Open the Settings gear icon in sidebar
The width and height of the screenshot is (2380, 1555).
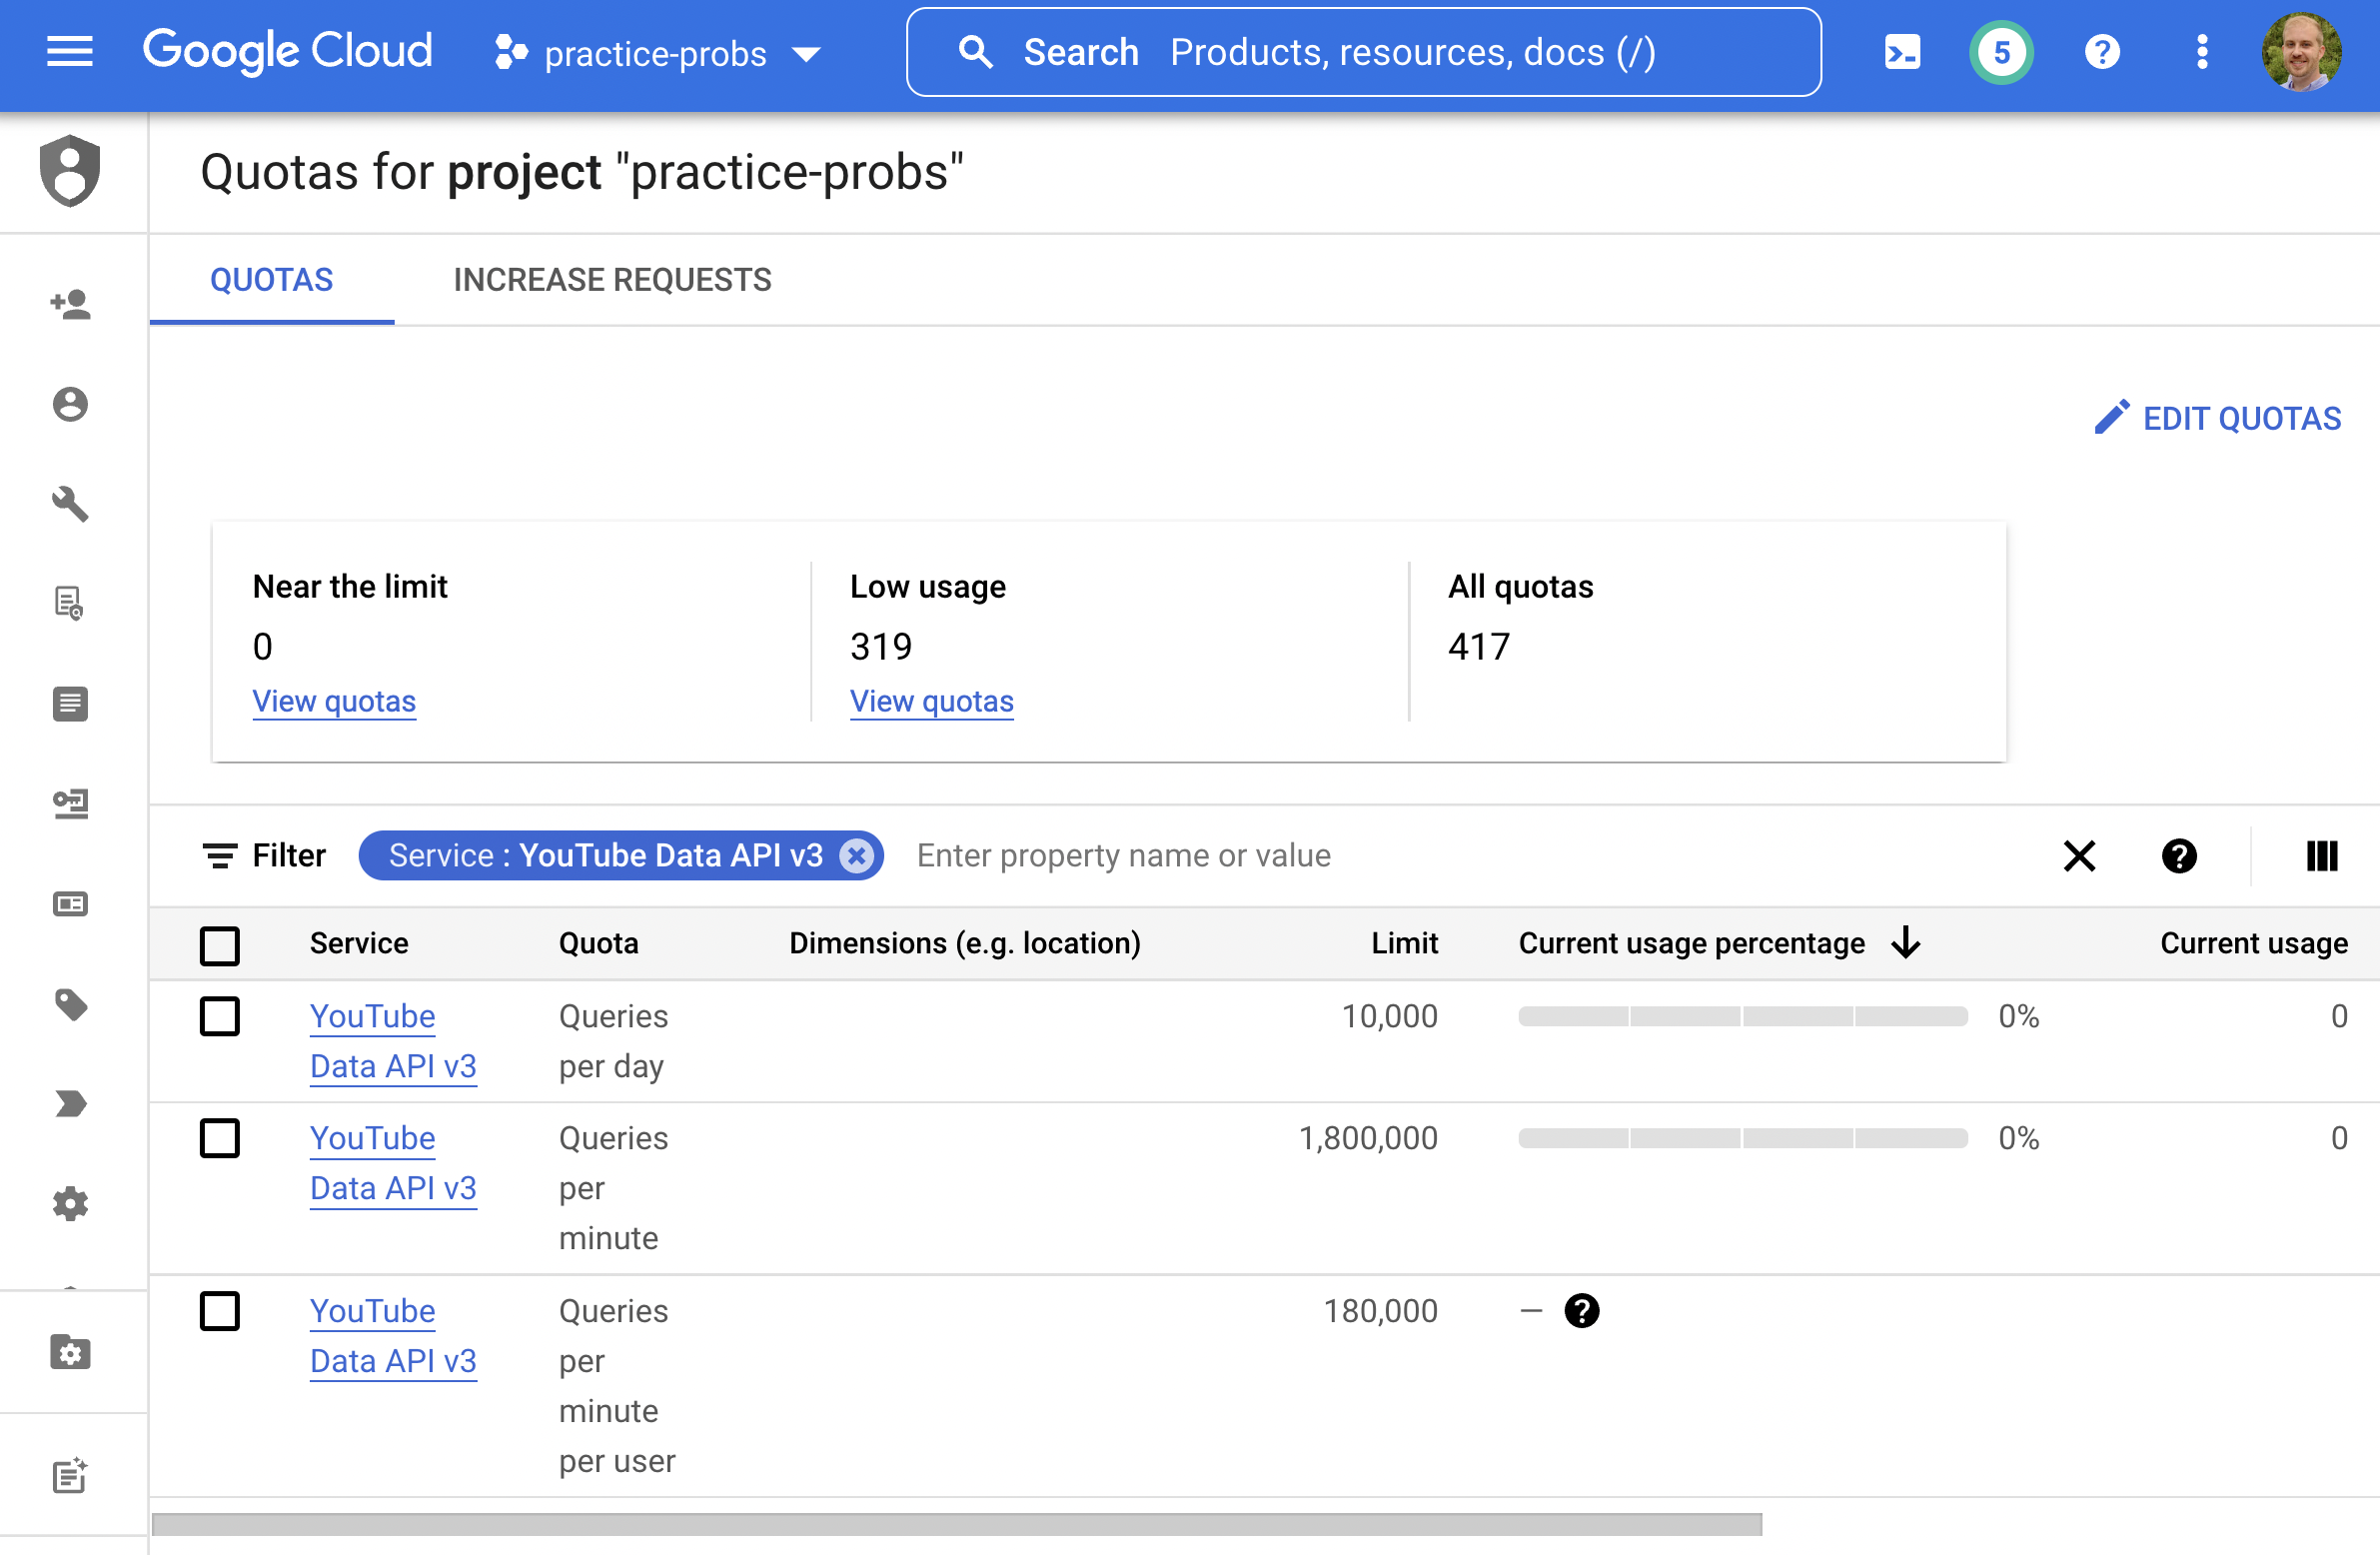[x=72, y=1204]
